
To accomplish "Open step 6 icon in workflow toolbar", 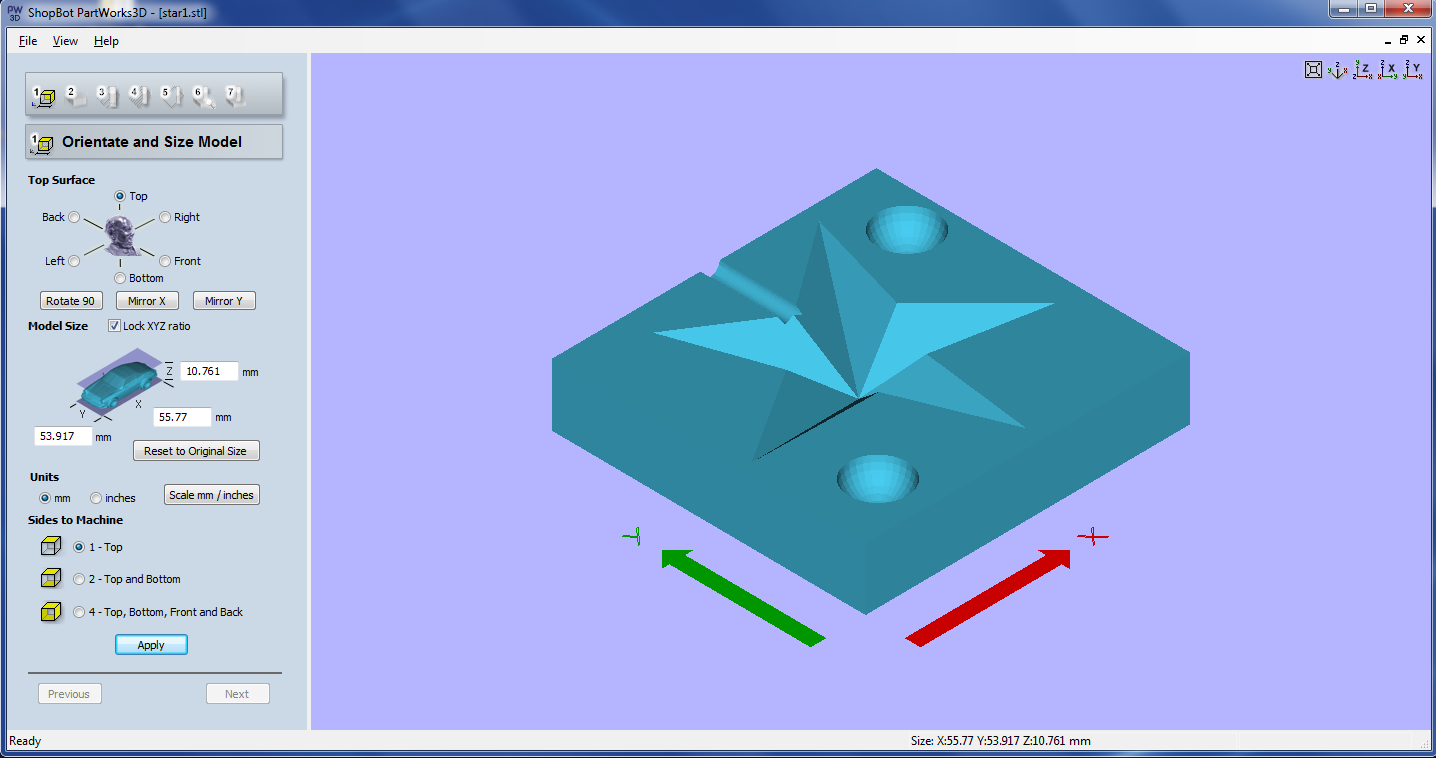I will tap(203, 96).
